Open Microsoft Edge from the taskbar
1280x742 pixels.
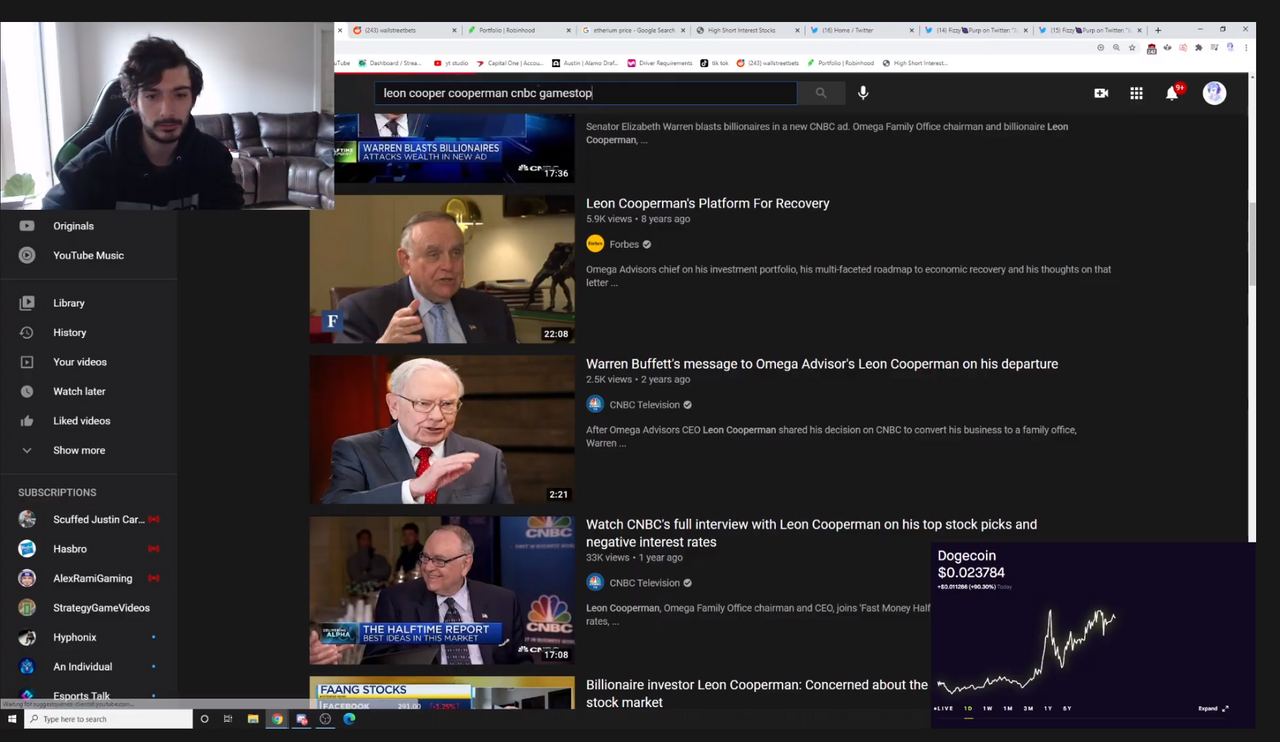[349, 719]
